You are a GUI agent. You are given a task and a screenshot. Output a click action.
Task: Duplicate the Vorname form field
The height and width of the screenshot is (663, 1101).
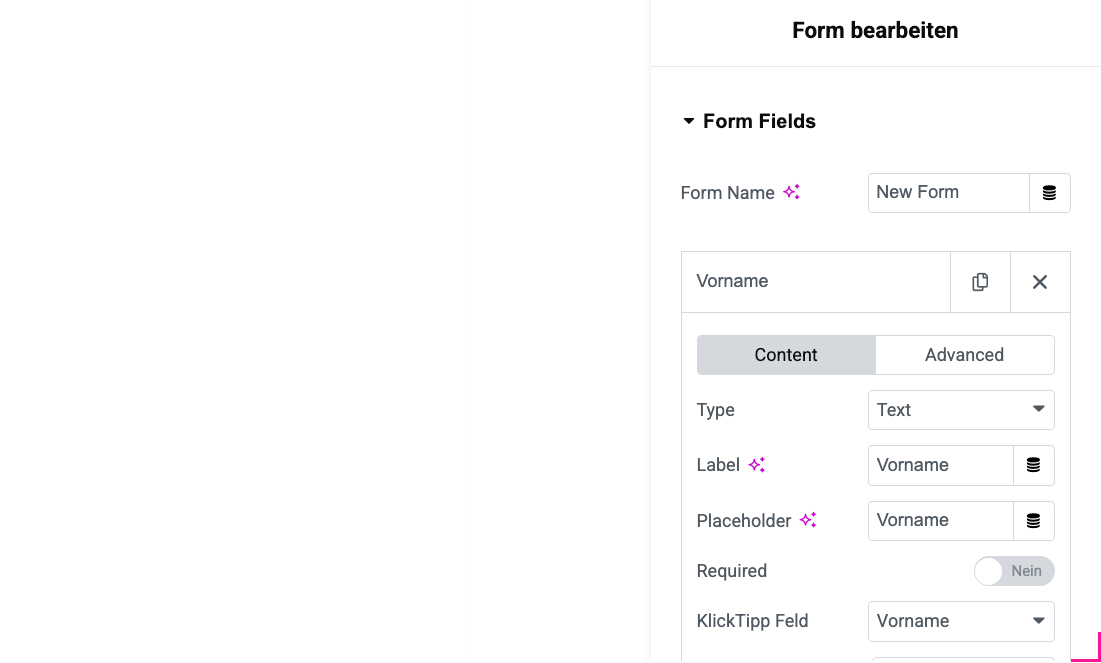point(980,281)
